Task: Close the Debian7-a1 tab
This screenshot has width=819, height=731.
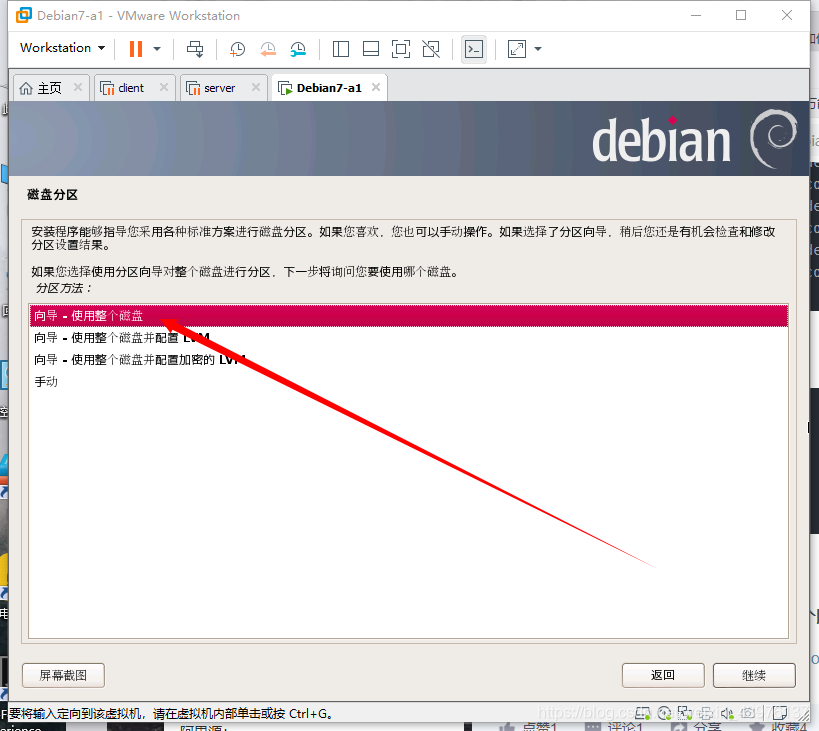Action: point(376,87)
